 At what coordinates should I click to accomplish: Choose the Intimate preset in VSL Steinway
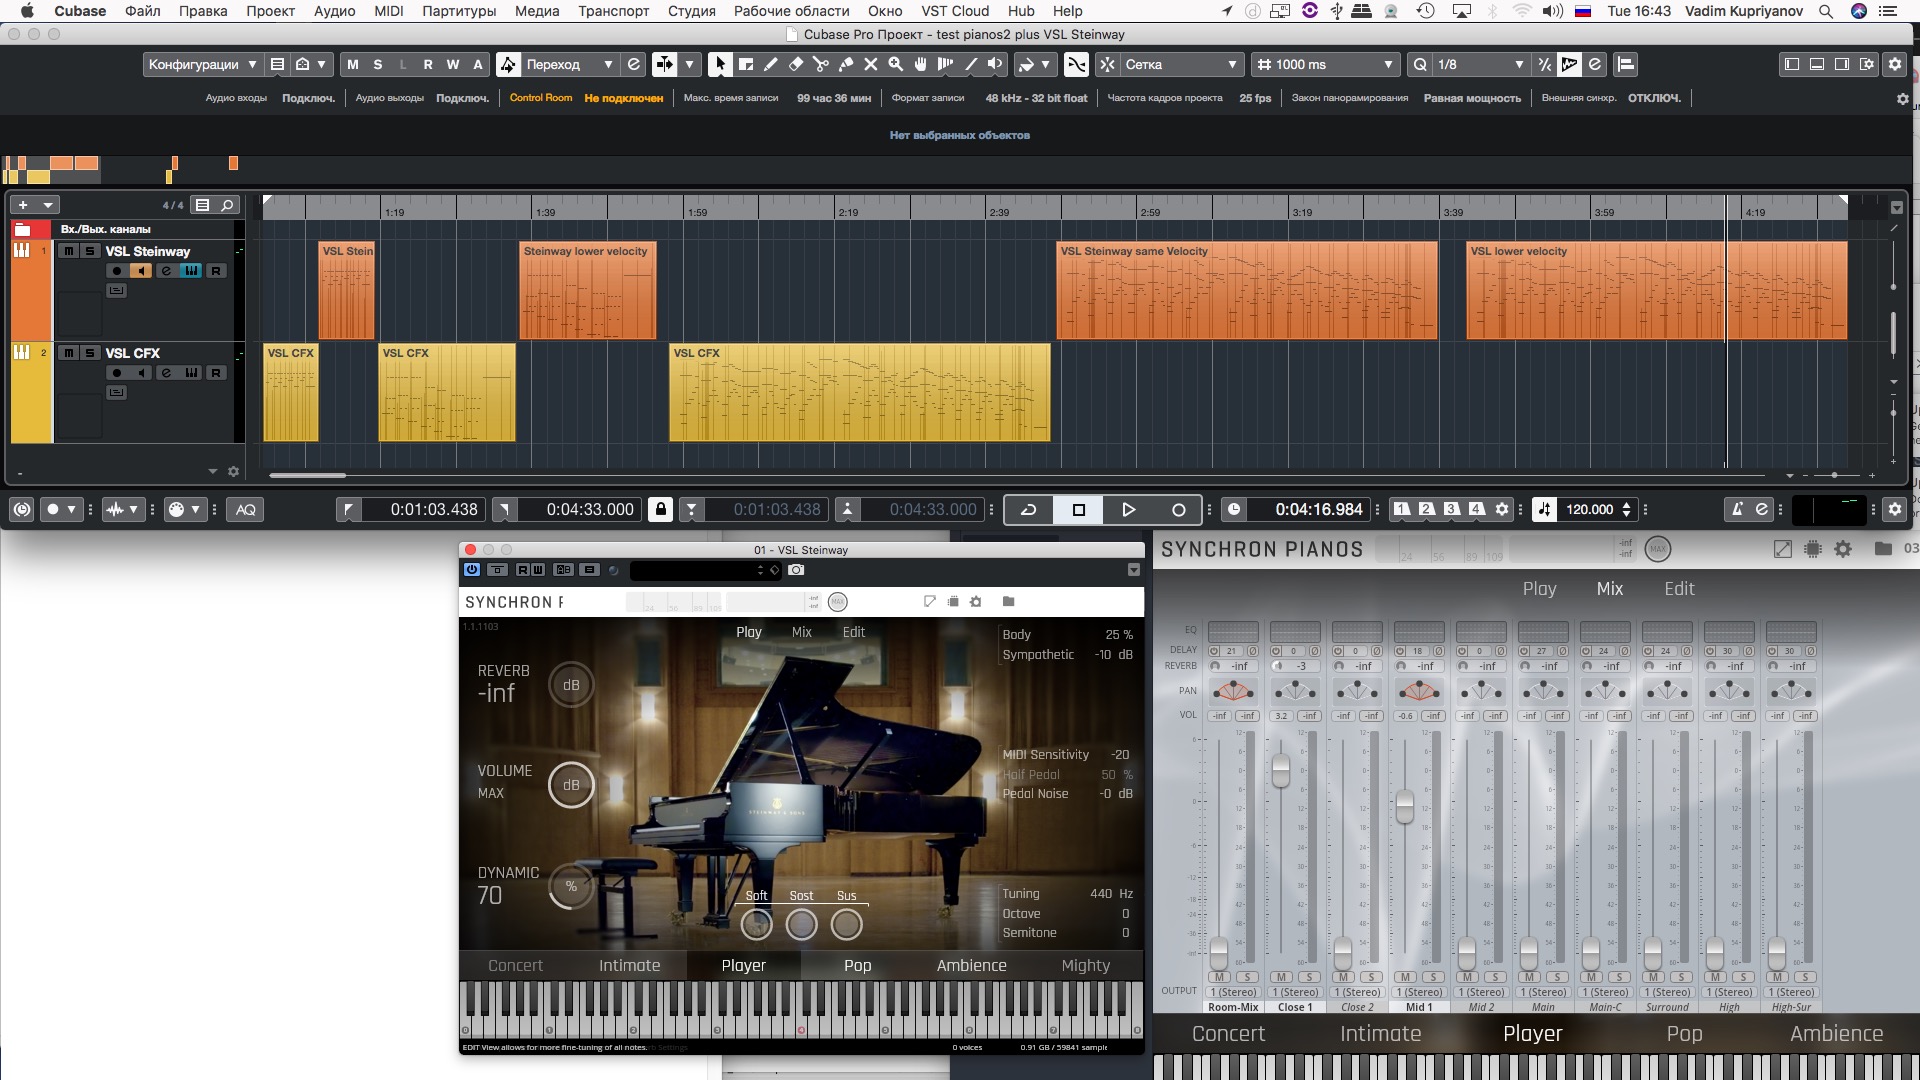629,965
